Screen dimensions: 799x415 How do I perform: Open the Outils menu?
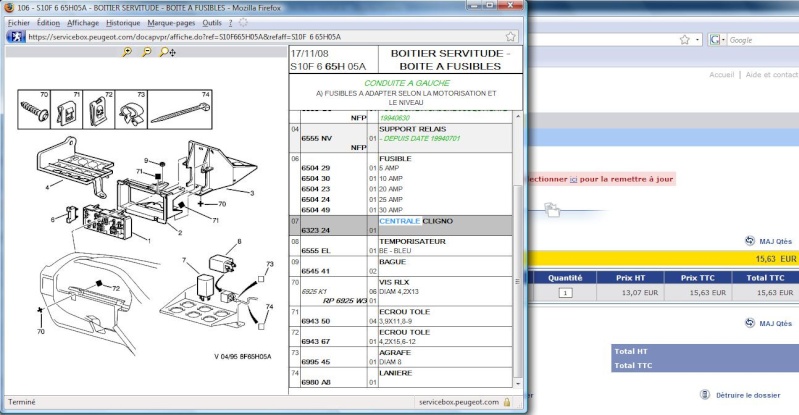(212, 23)
